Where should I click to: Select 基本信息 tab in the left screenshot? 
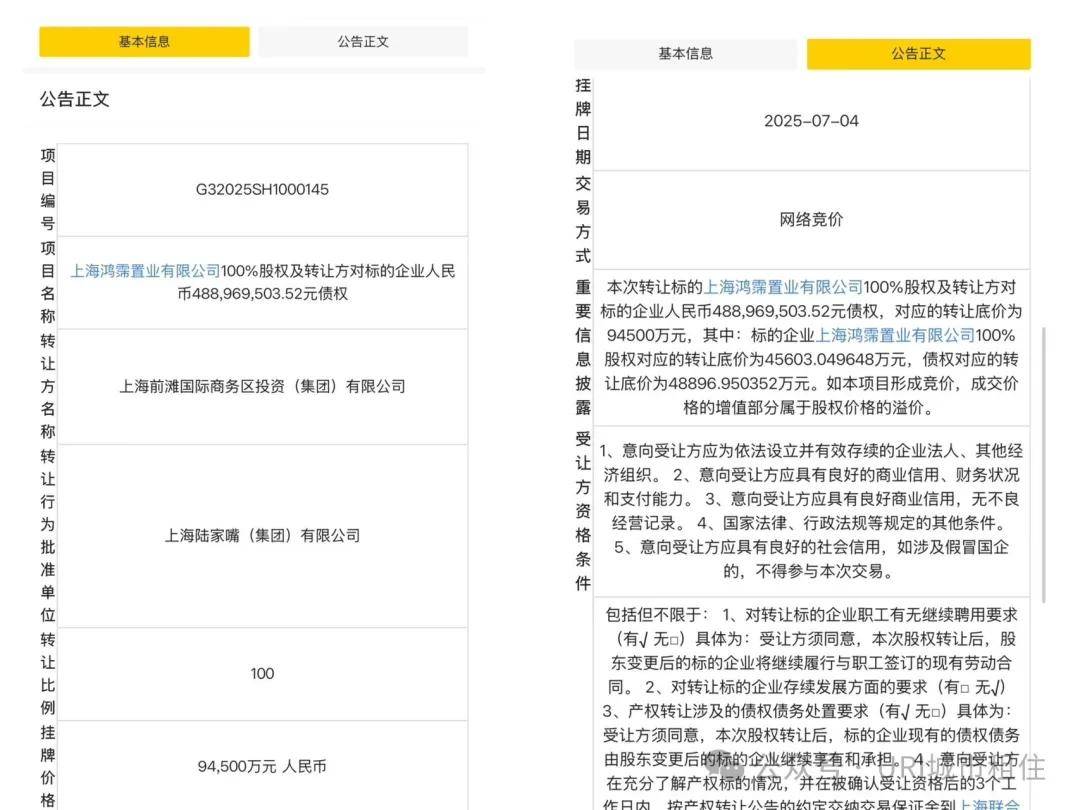pos(144,41)
